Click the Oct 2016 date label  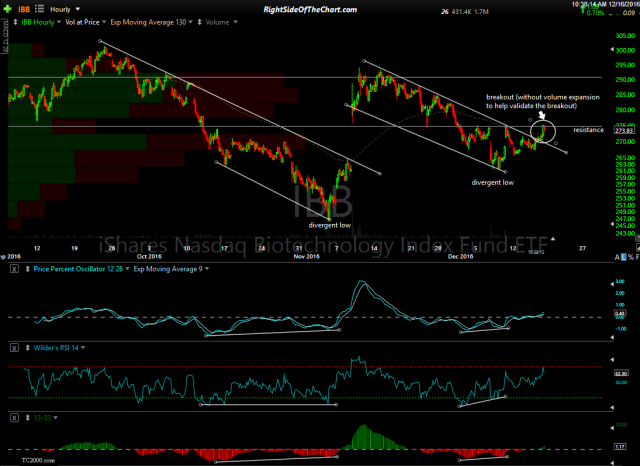pos(149,256)
